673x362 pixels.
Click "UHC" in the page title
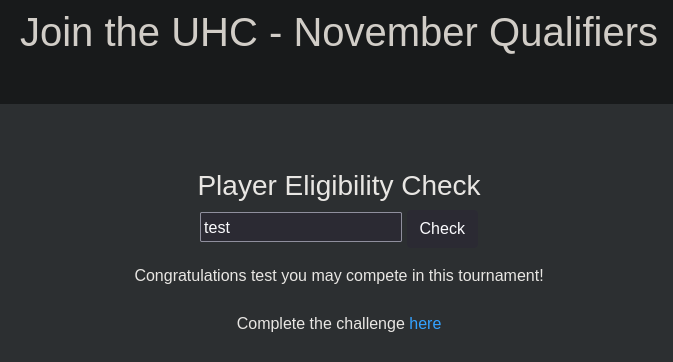[214, 33]
